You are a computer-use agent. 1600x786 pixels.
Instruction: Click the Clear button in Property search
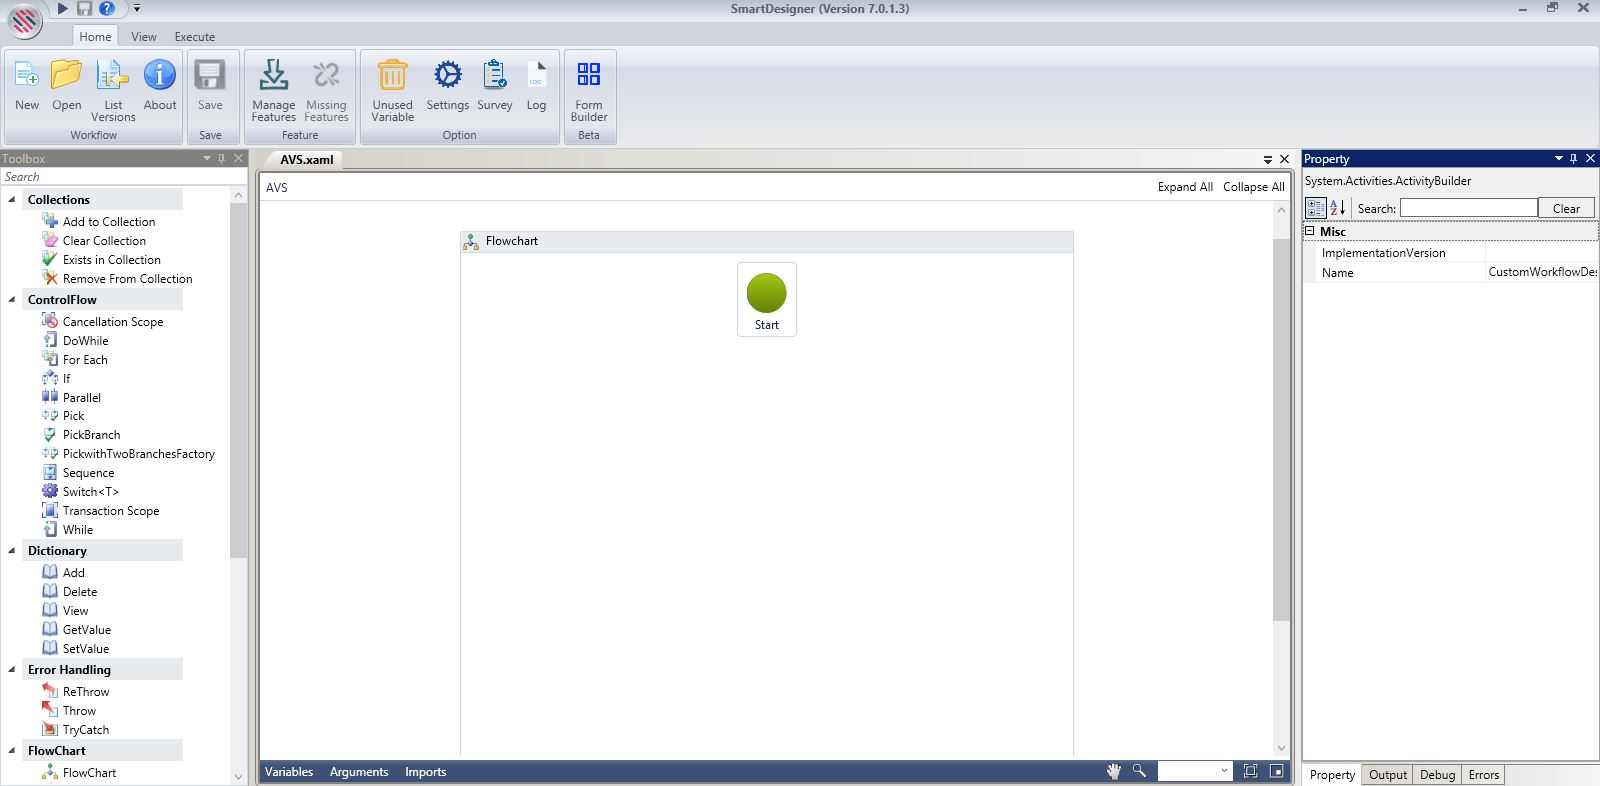1565,208
